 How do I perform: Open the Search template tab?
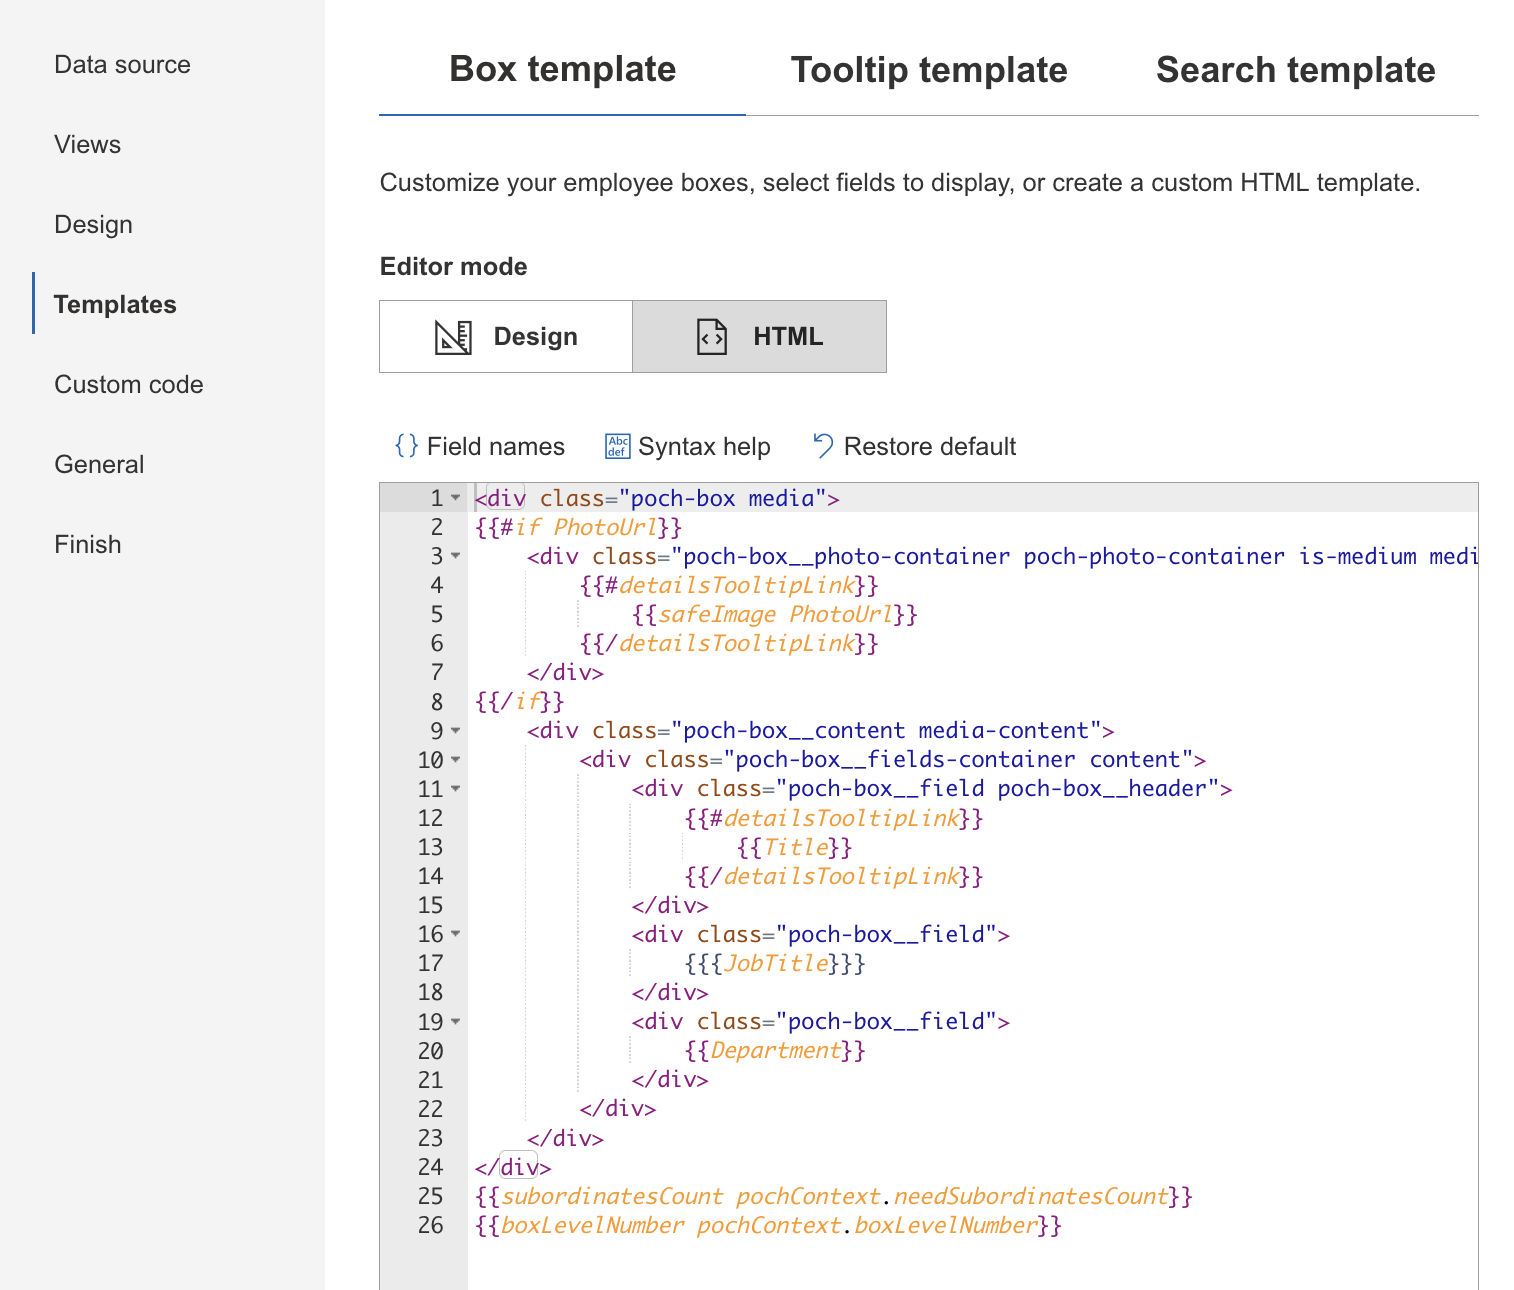pyautogui.click(x=1296, y=70)
